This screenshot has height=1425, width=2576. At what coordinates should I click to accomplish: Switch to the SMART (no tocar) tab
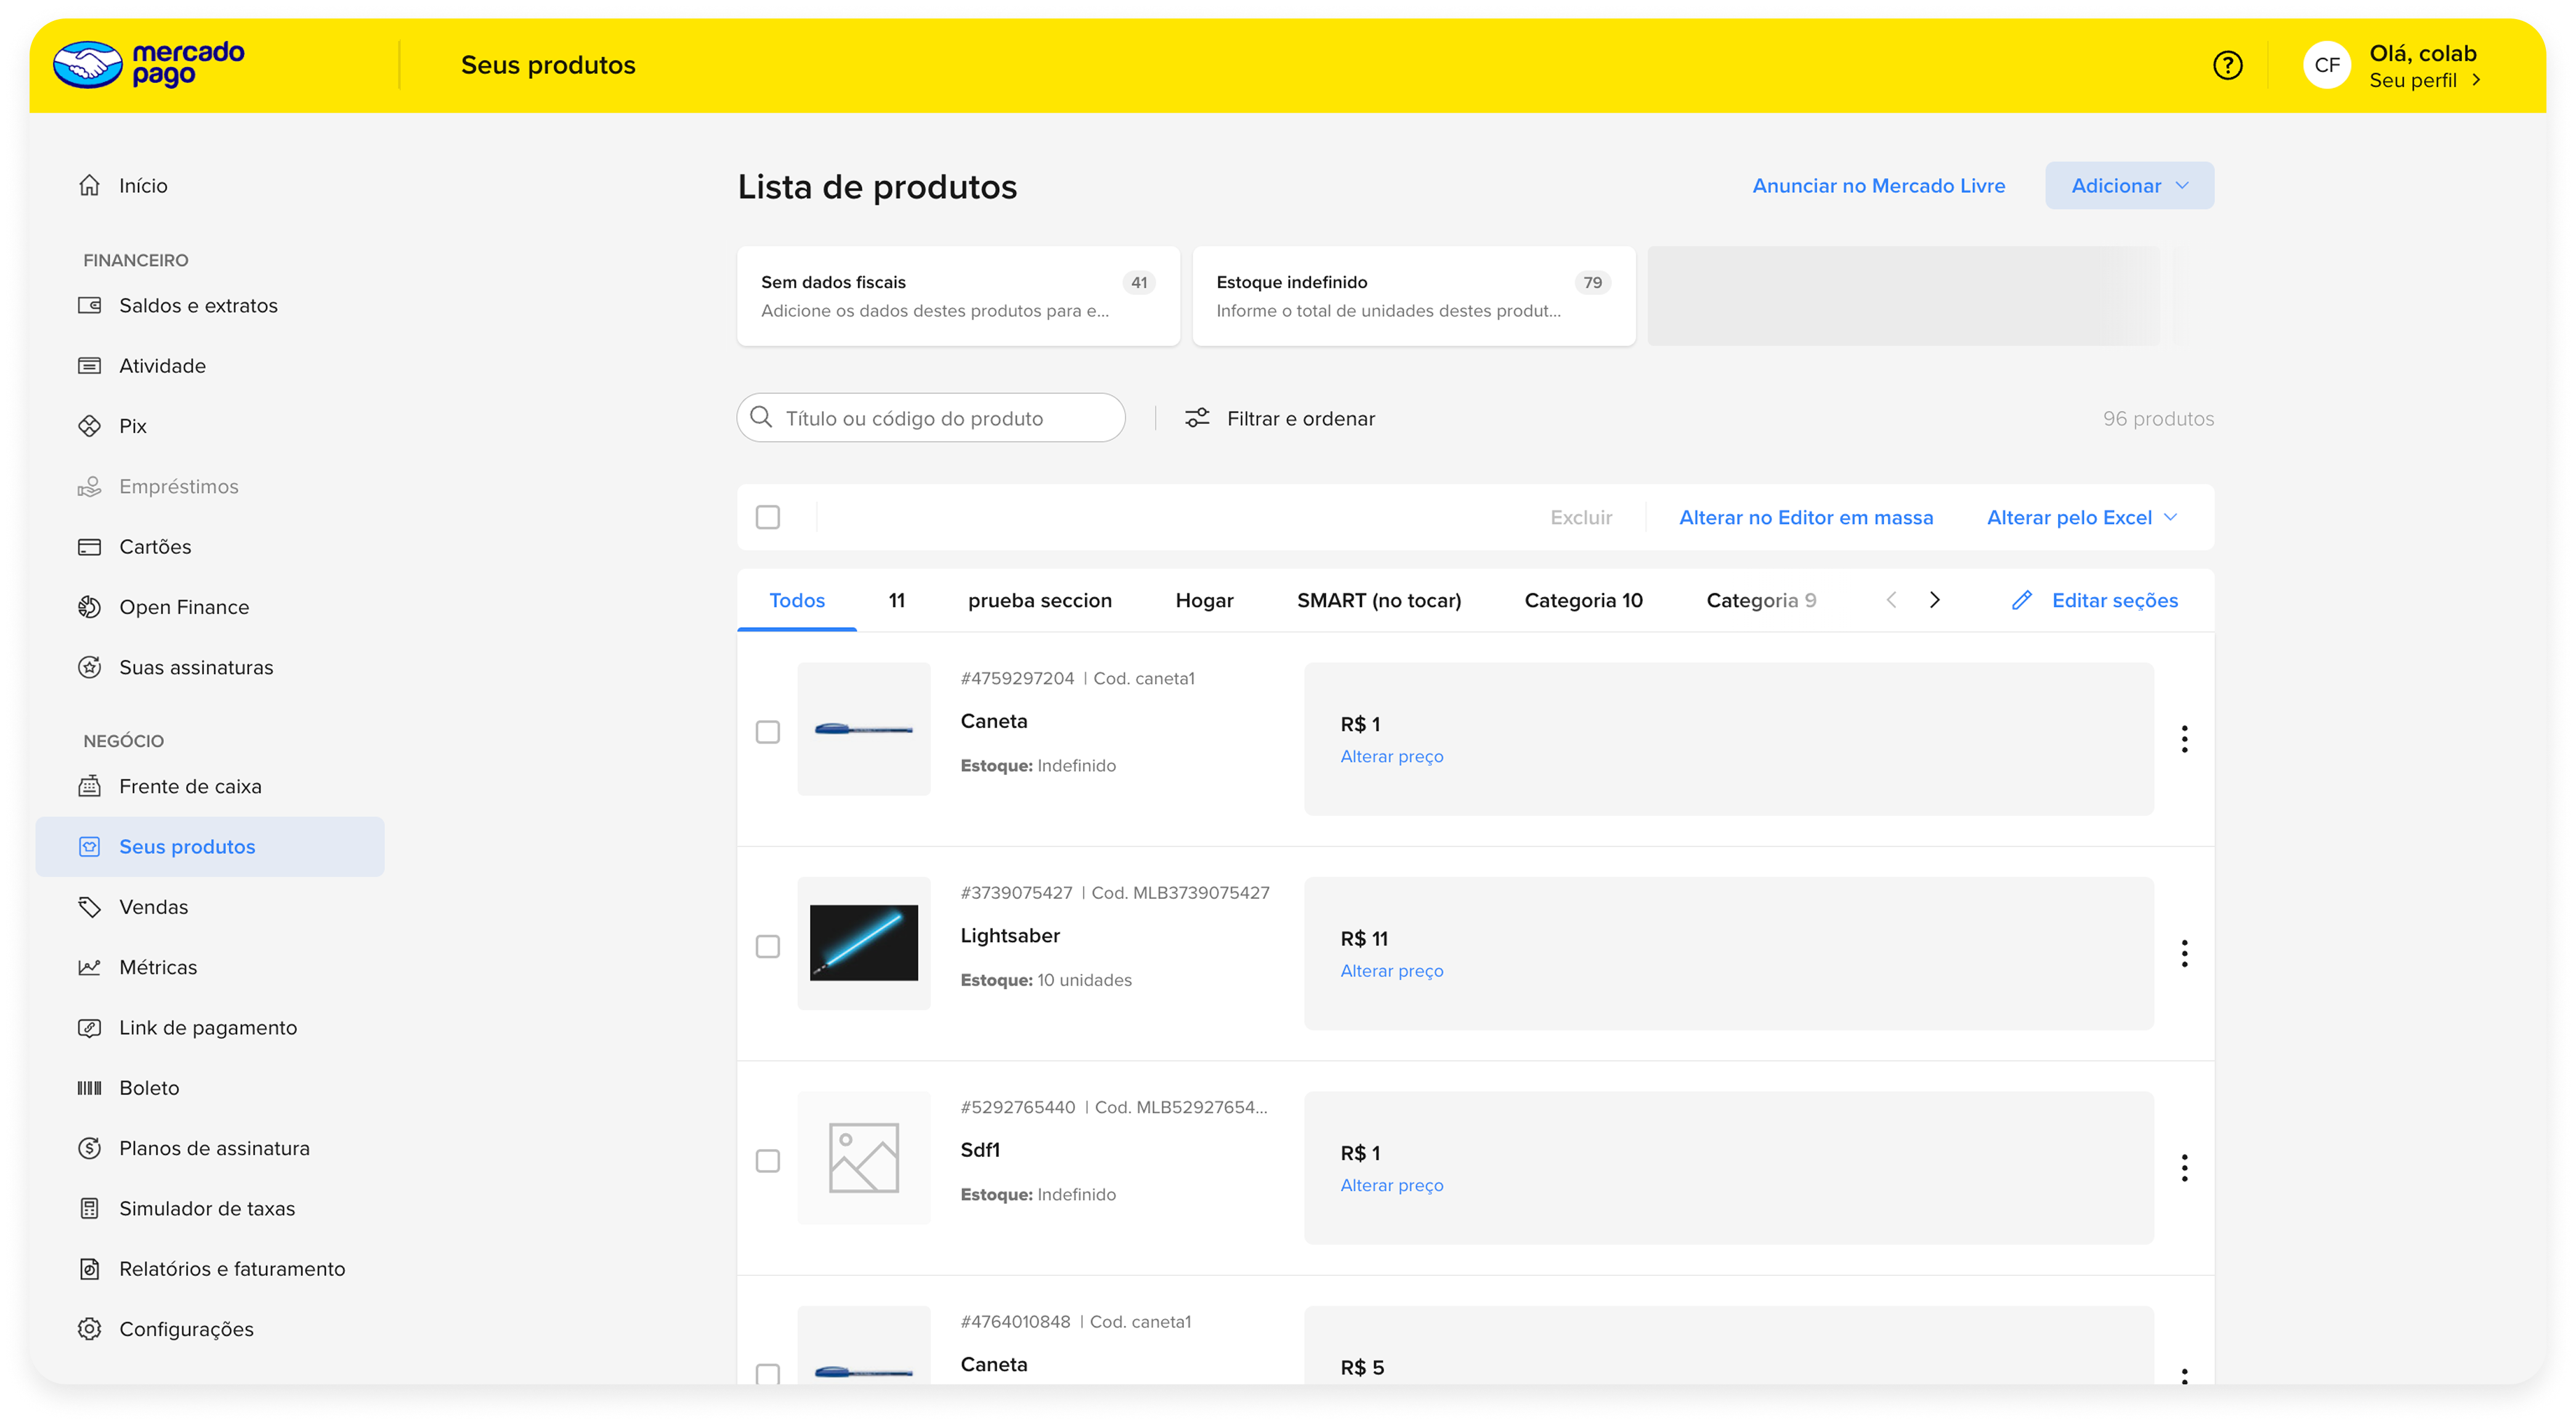pyautogui.click(x=1378, y=600)
